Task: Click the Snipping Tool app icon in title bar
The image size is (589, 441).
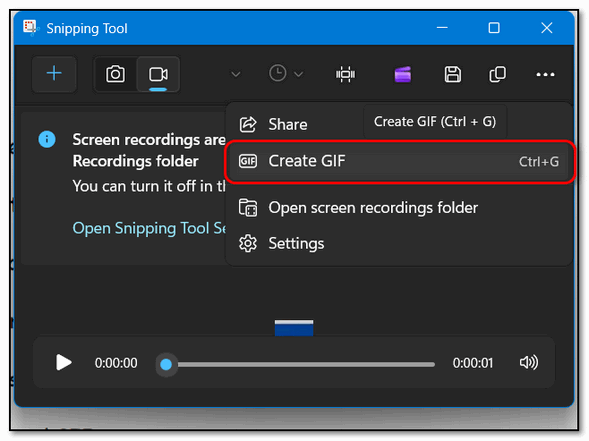Action: pyautogui.click(x=31, y=28)
